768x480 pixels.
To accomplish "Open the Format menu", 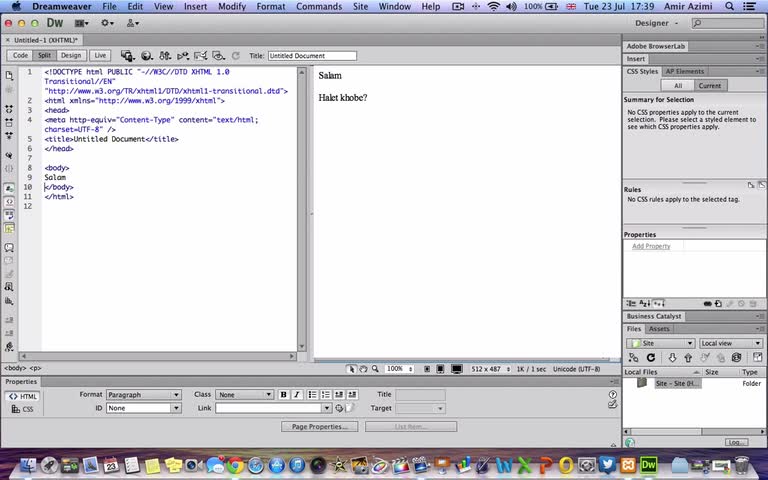I will [270, 6].
